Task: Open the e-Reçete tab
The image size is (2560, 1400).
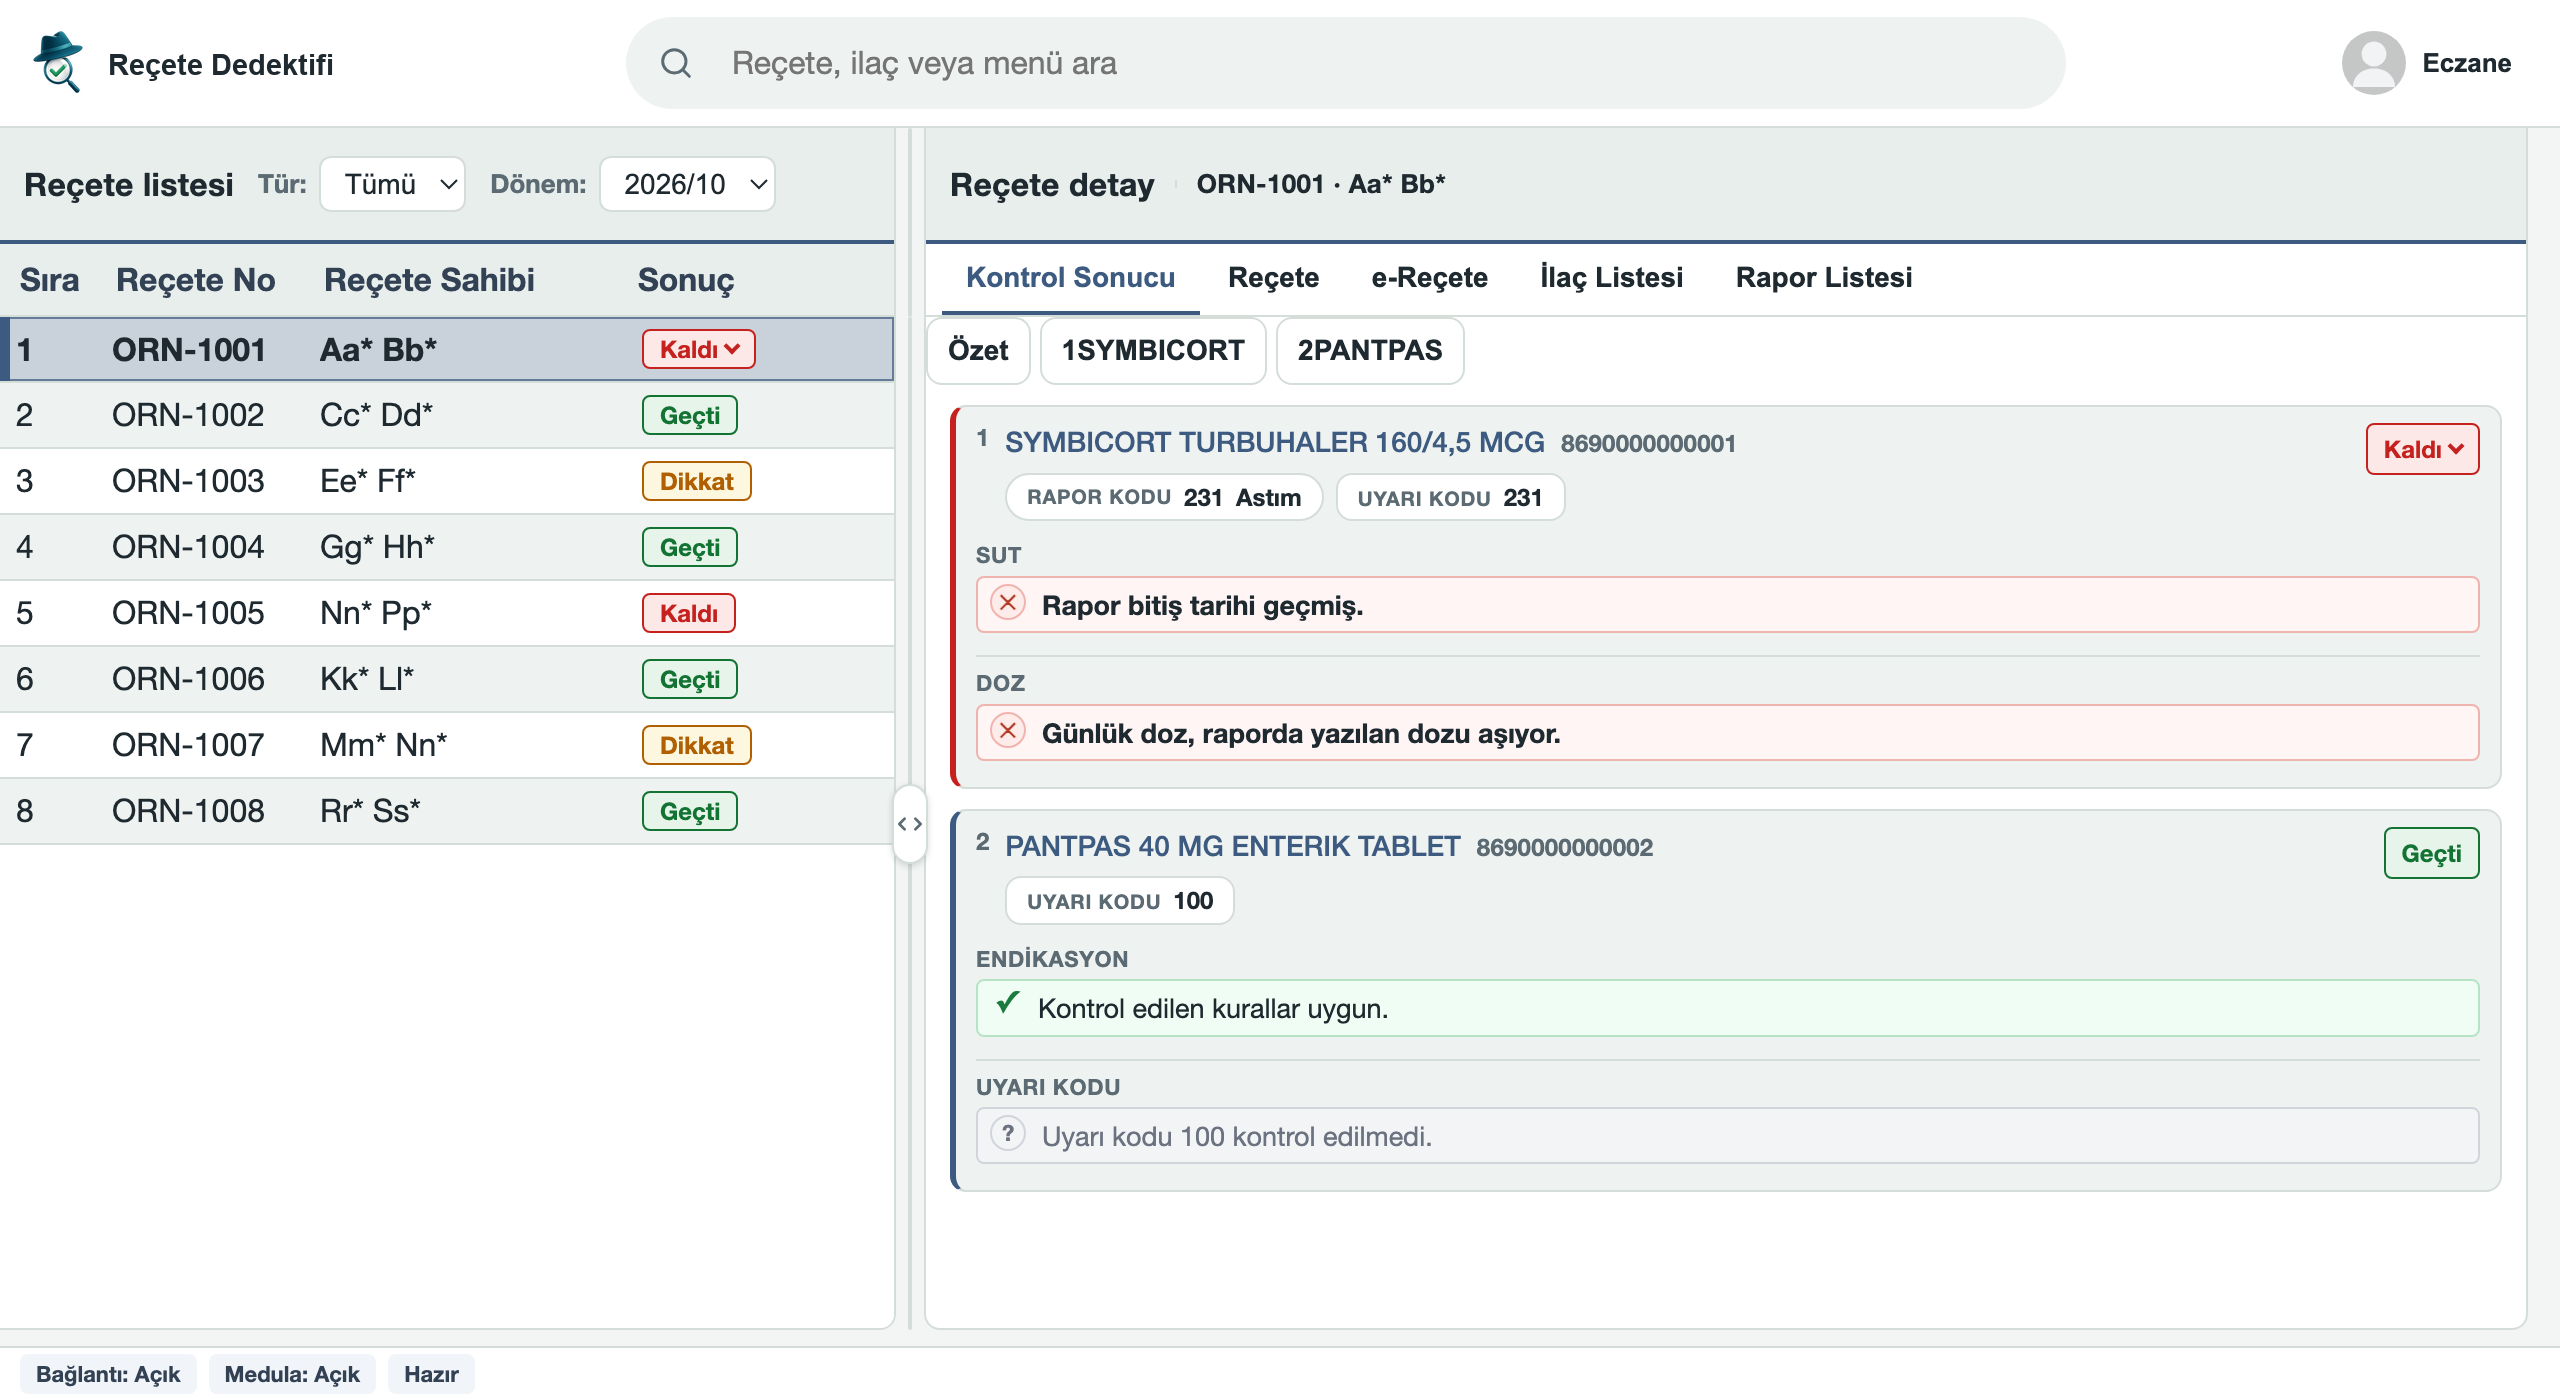Action: click(x=1429, y=278)
